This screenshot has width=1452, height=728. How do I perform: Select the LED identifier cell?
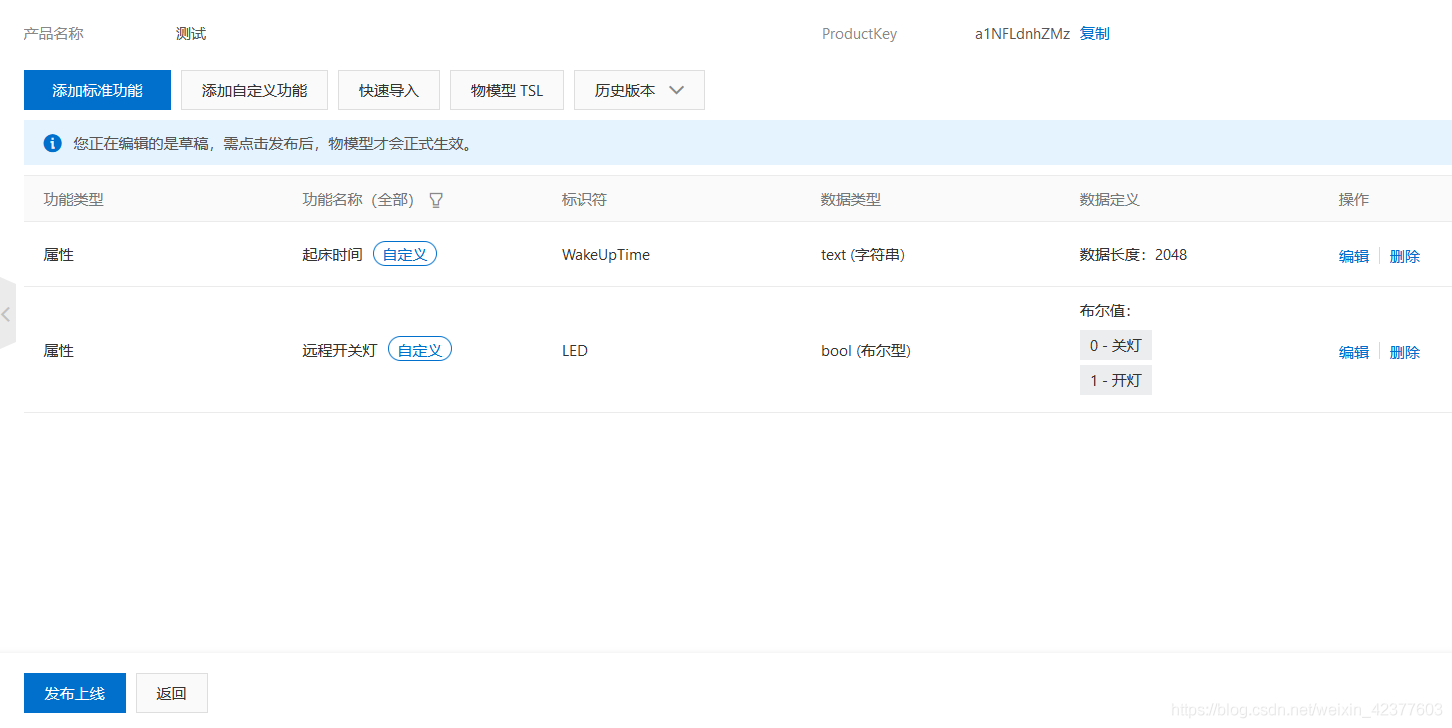coord(575,351)
